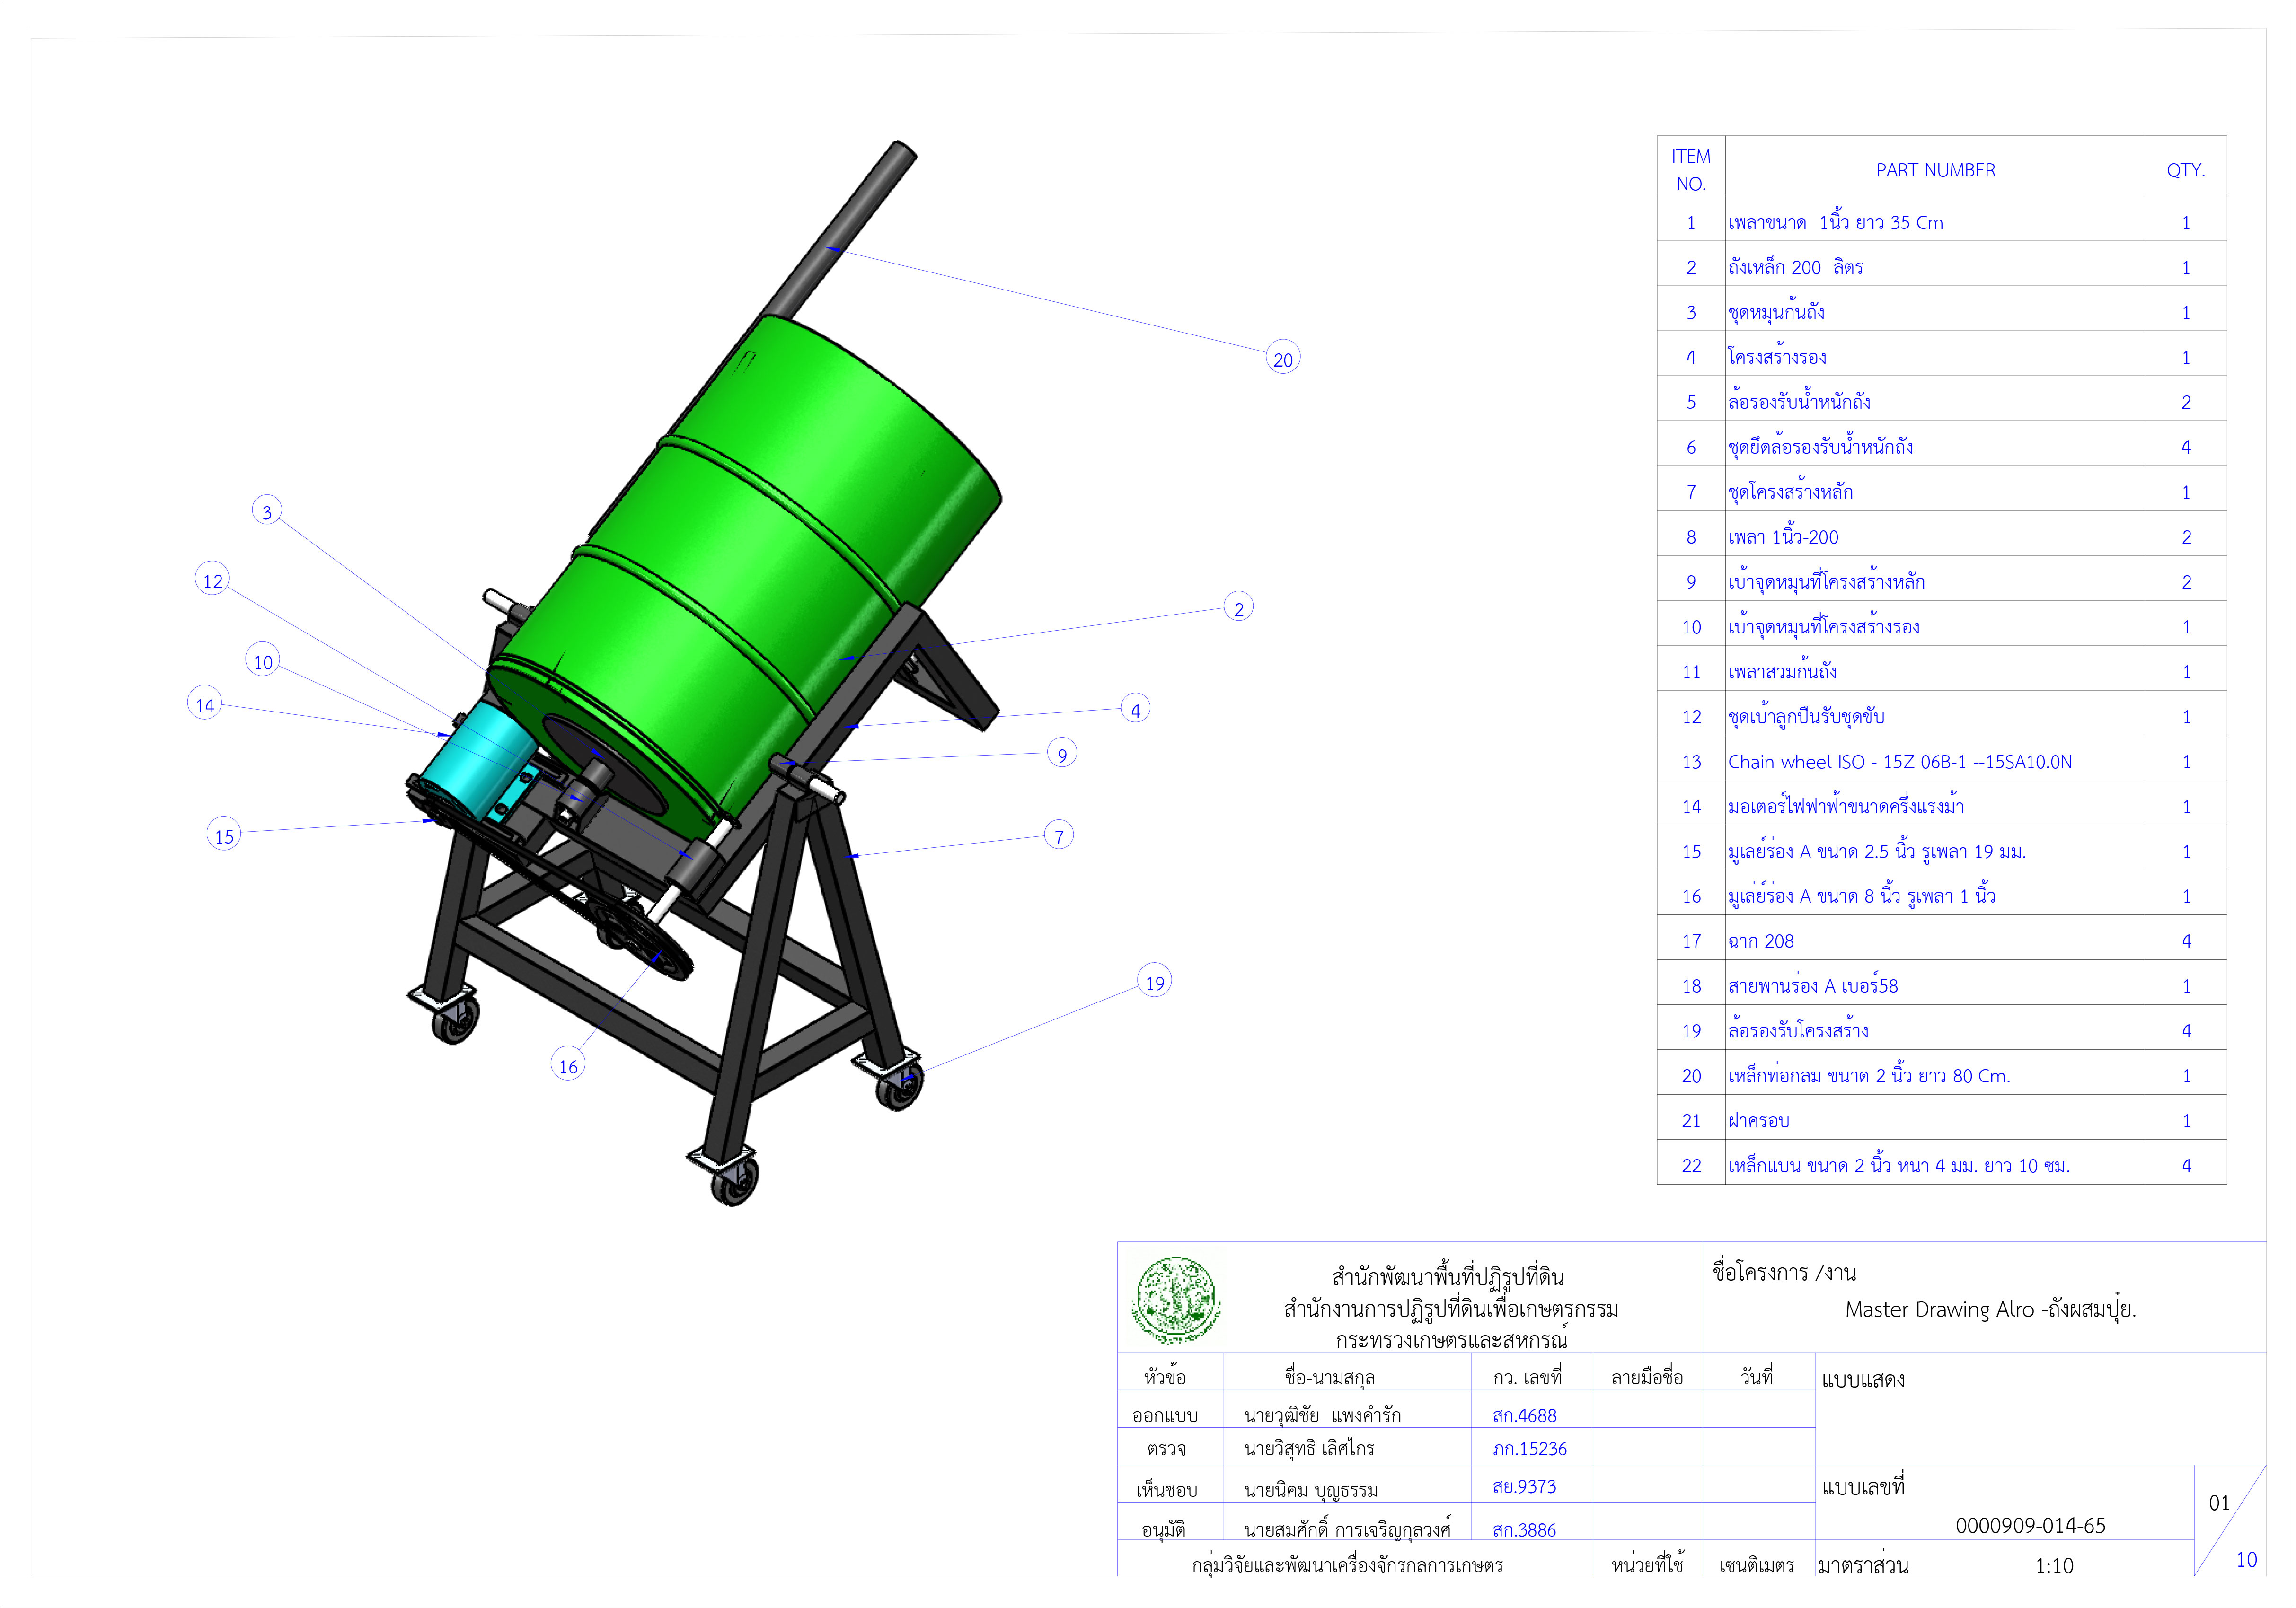
Task: Select the scale value '1:10'
Action: (x=2054, y=1566)
